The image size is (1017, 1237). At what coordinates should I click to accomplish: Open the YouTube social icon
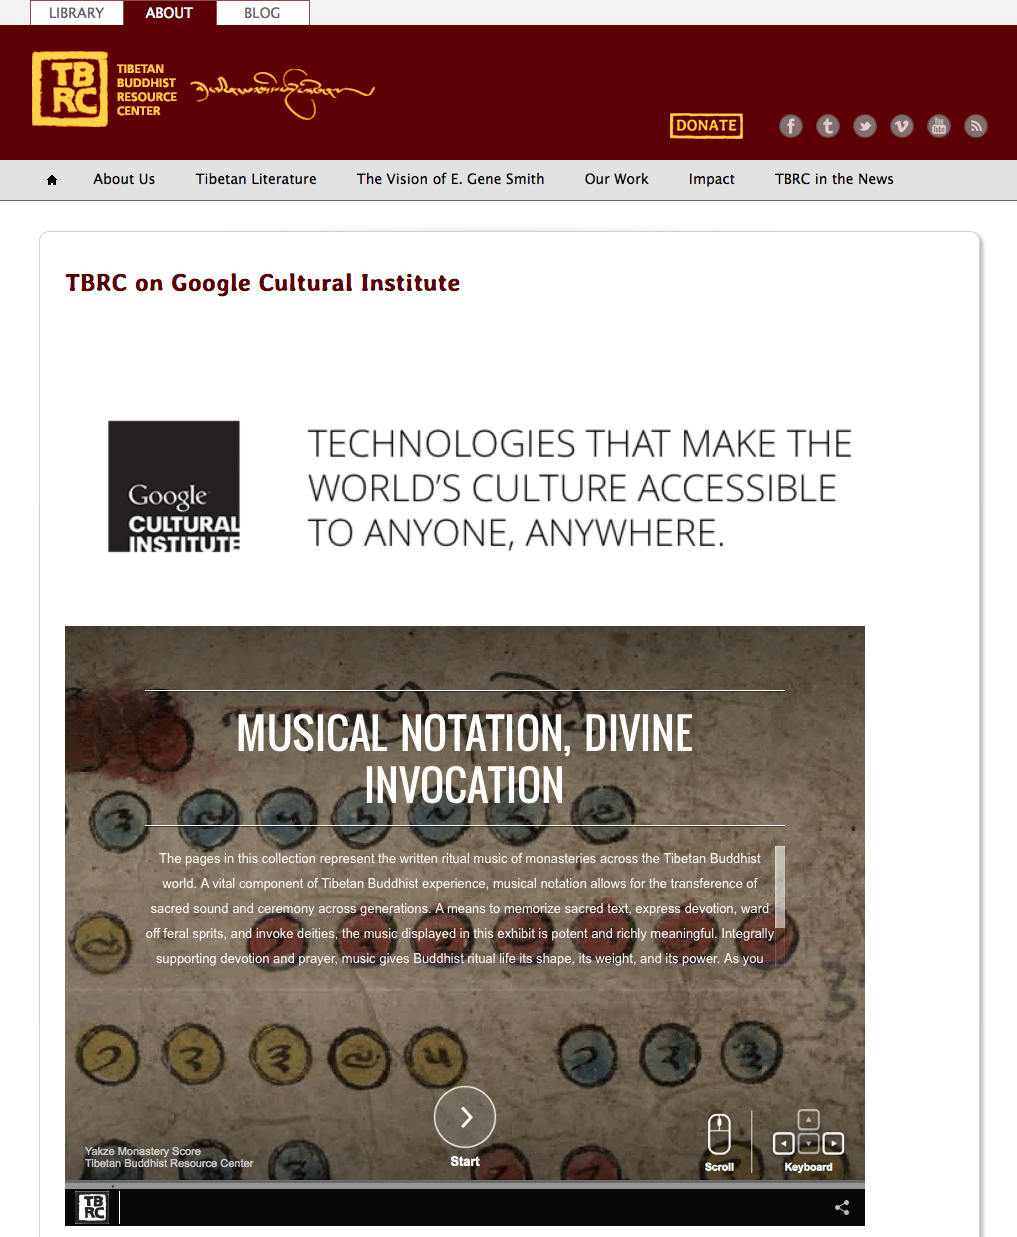939,126
